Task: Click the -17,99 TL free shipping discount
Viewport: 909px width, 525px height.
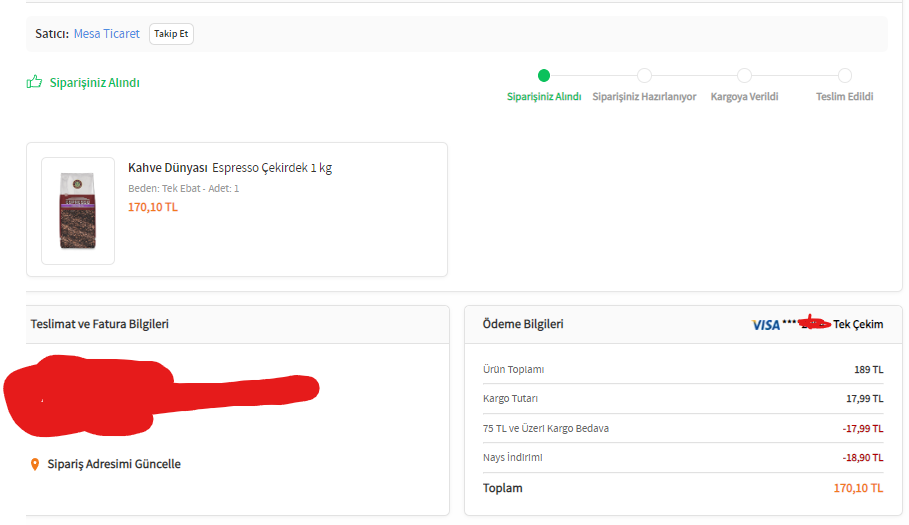Action: click(x=863, y=428)
